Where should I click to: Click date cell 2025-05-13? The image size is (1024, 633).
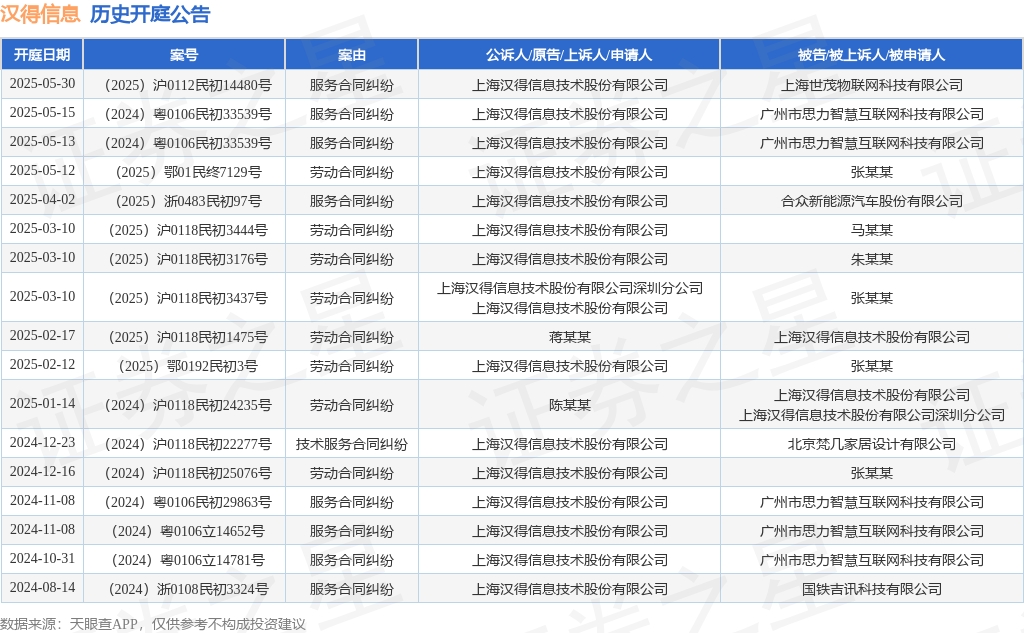coord(42,142)
